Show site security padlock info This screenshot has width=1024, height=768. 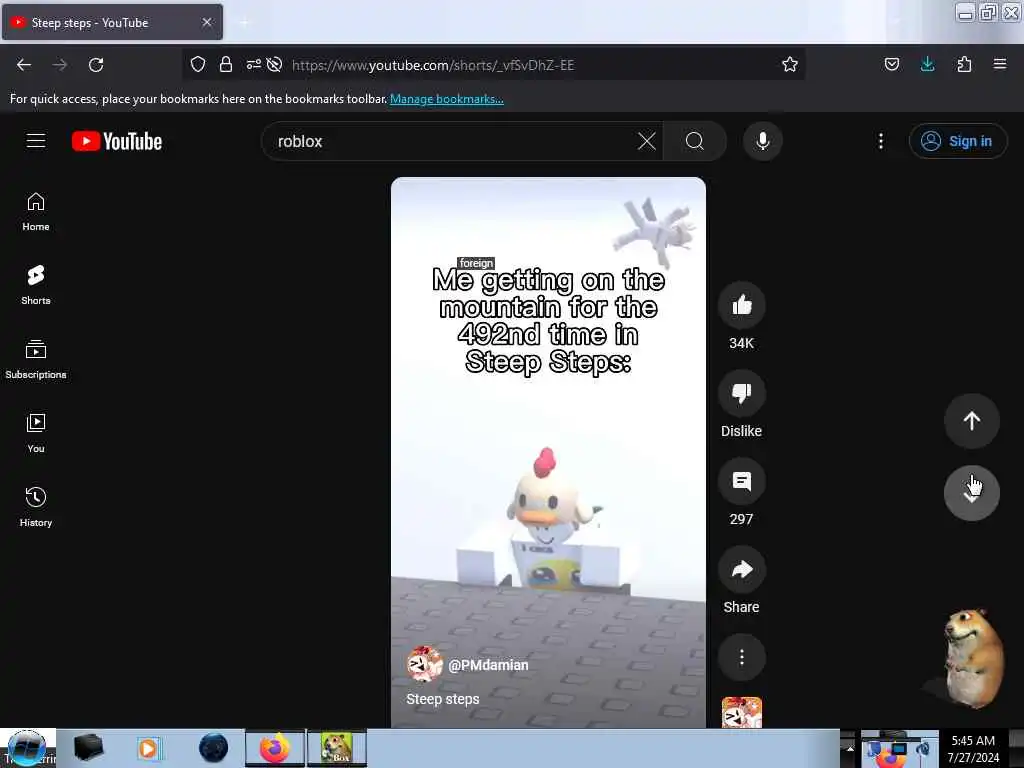[x=226, y=65]
